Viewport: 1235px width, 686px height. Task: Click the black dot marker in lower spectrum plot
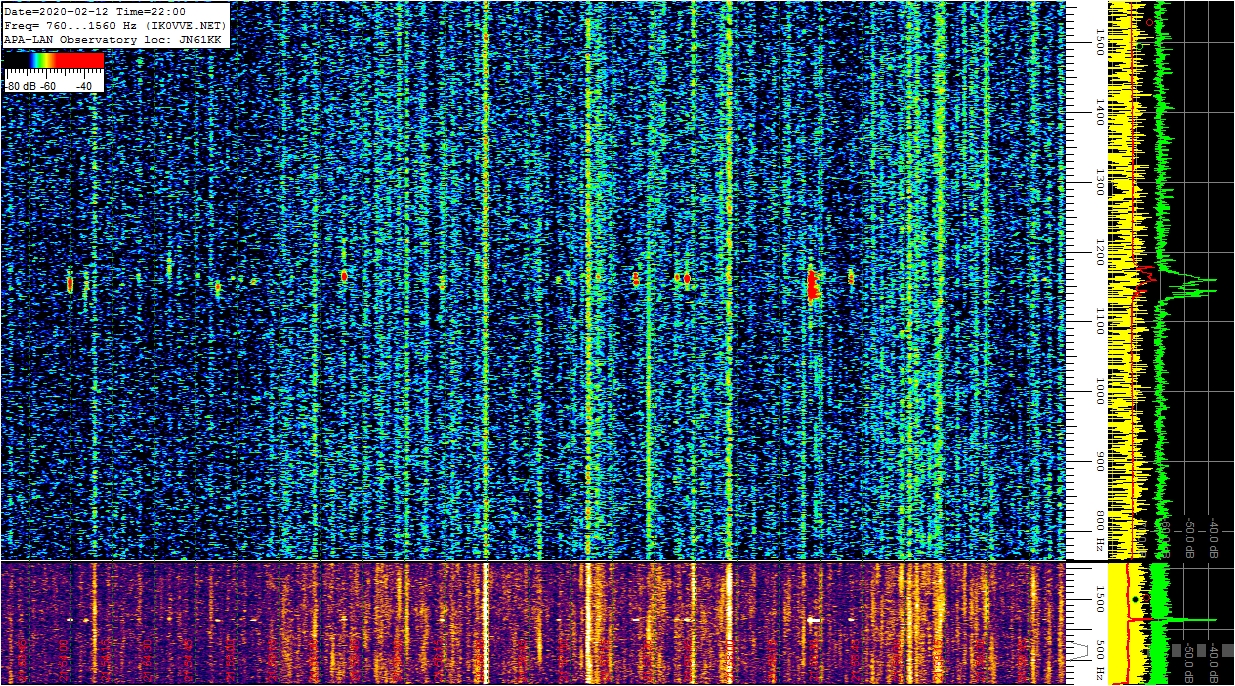point(1135,599)
